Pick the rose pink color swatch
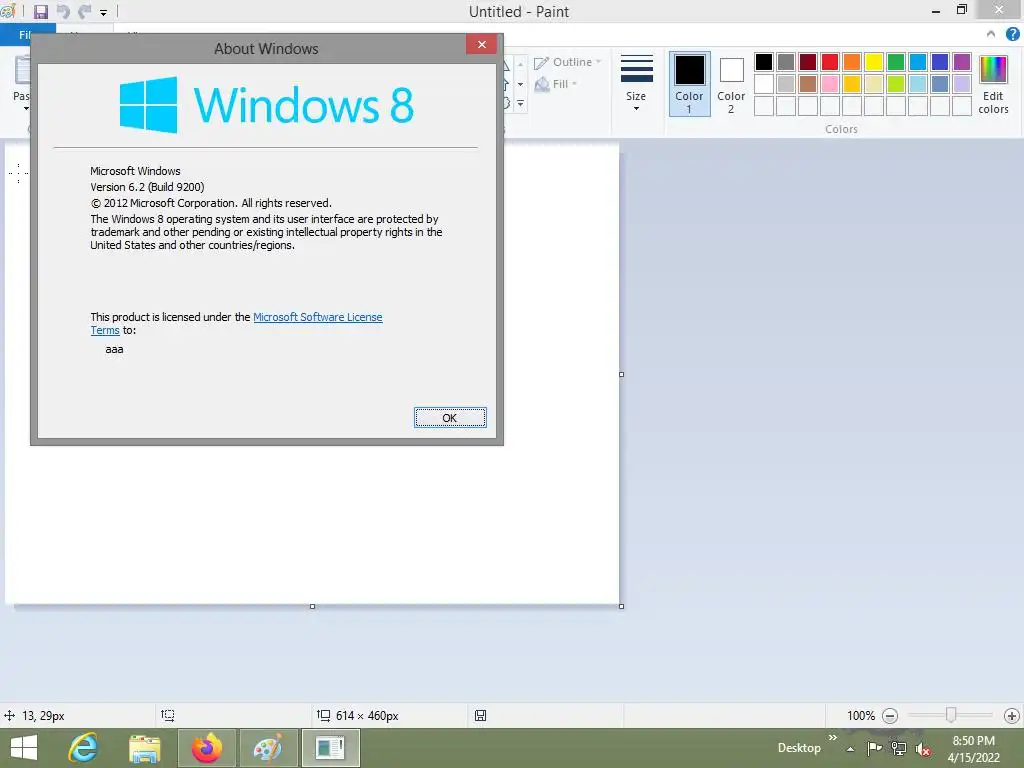Viewport: 1024px width, 768px height. pos(829,84)
